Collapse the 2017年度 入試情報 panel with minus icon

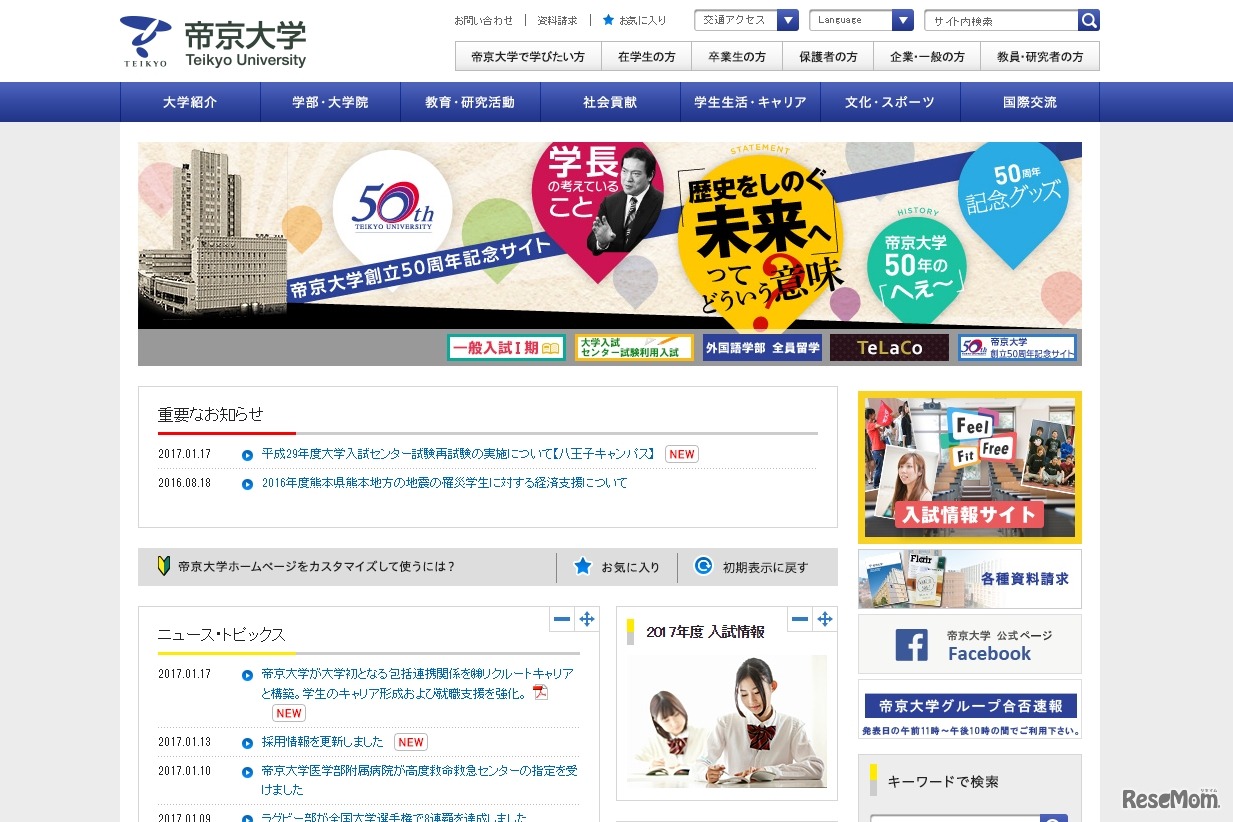point(800,620)
